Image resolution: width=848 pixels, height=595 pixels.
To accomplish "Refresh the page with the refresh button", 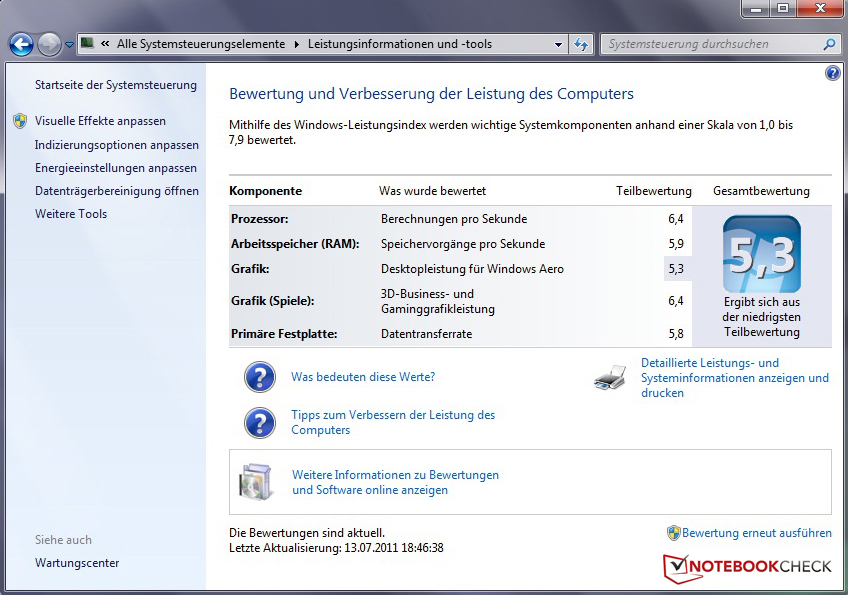I will [581, 44].
